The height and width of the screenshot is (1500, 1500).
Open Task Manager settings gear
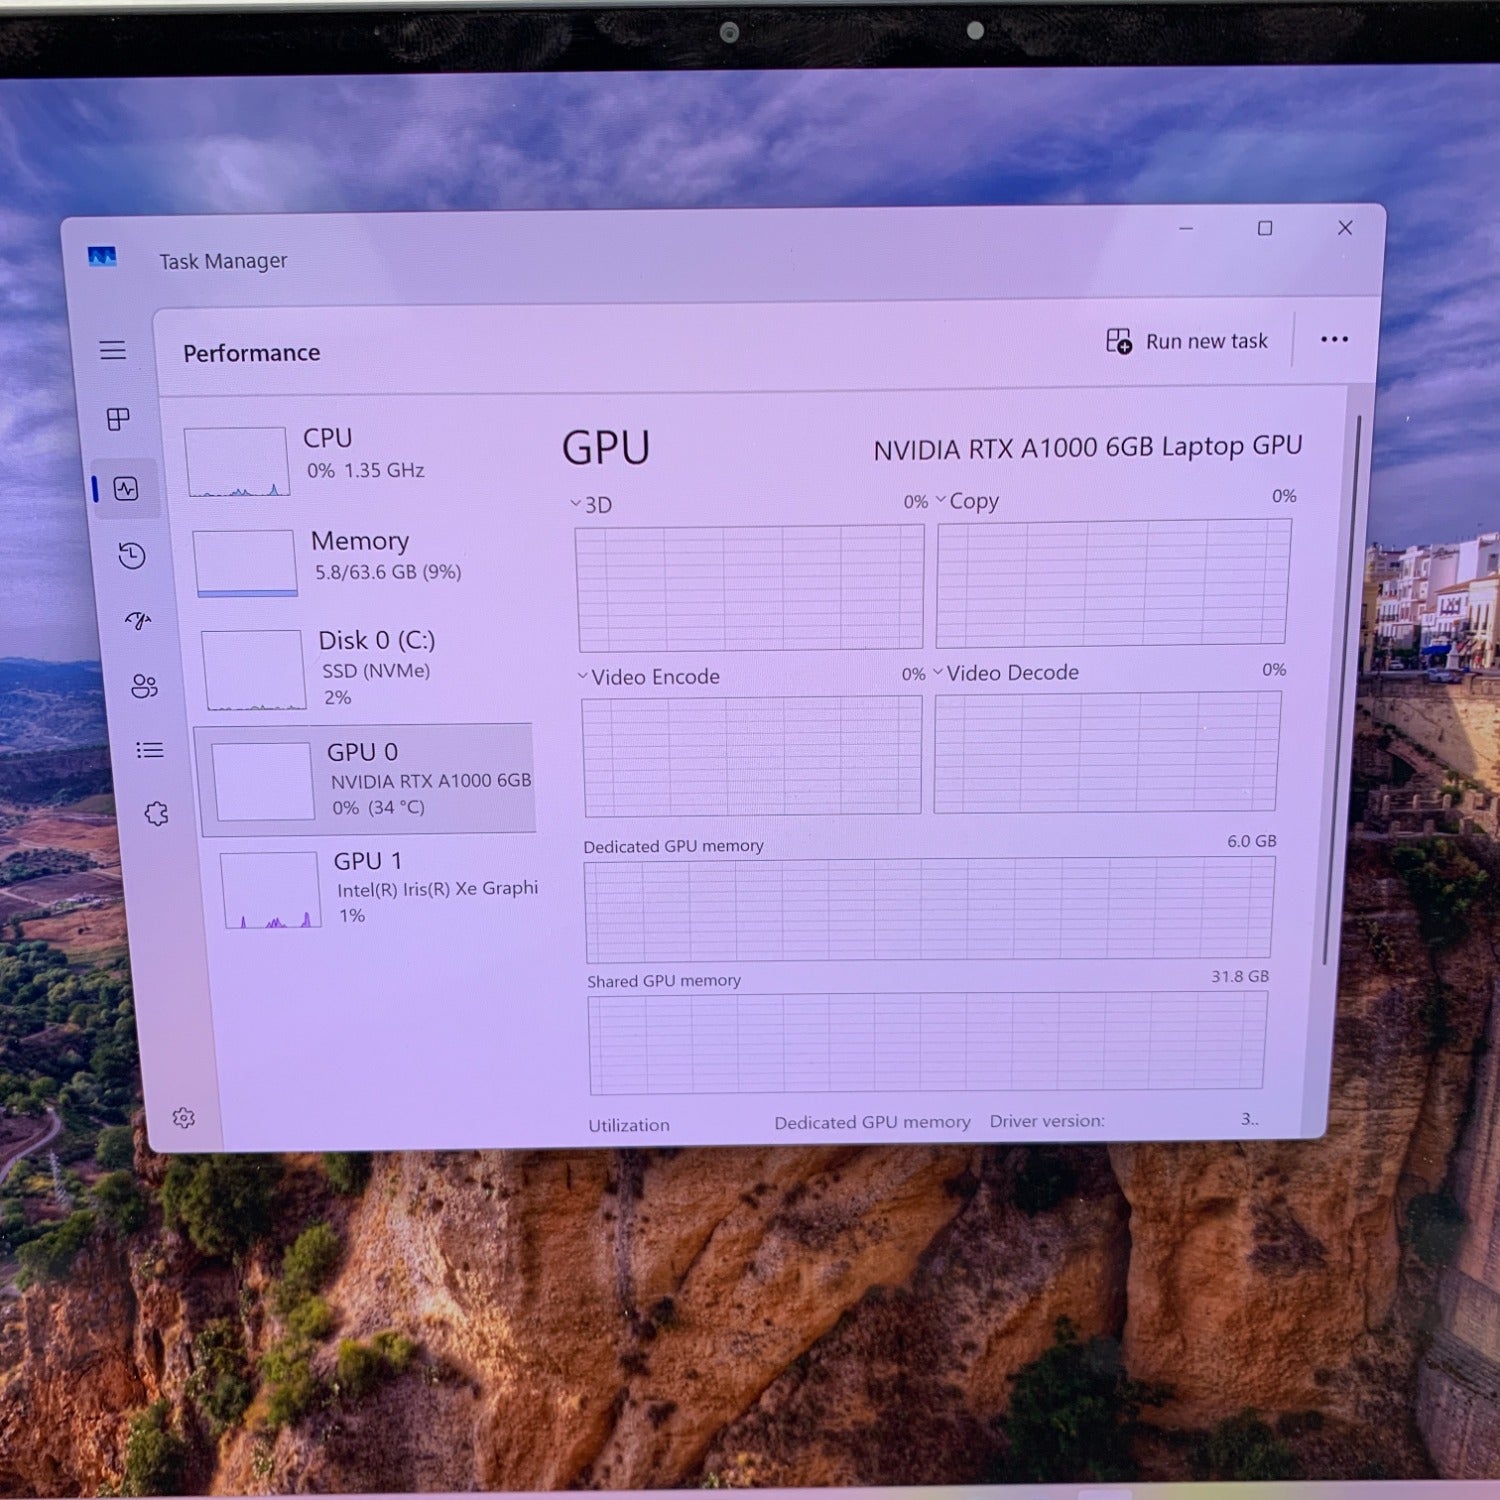pyautogui.click(x=183, y=1118)
